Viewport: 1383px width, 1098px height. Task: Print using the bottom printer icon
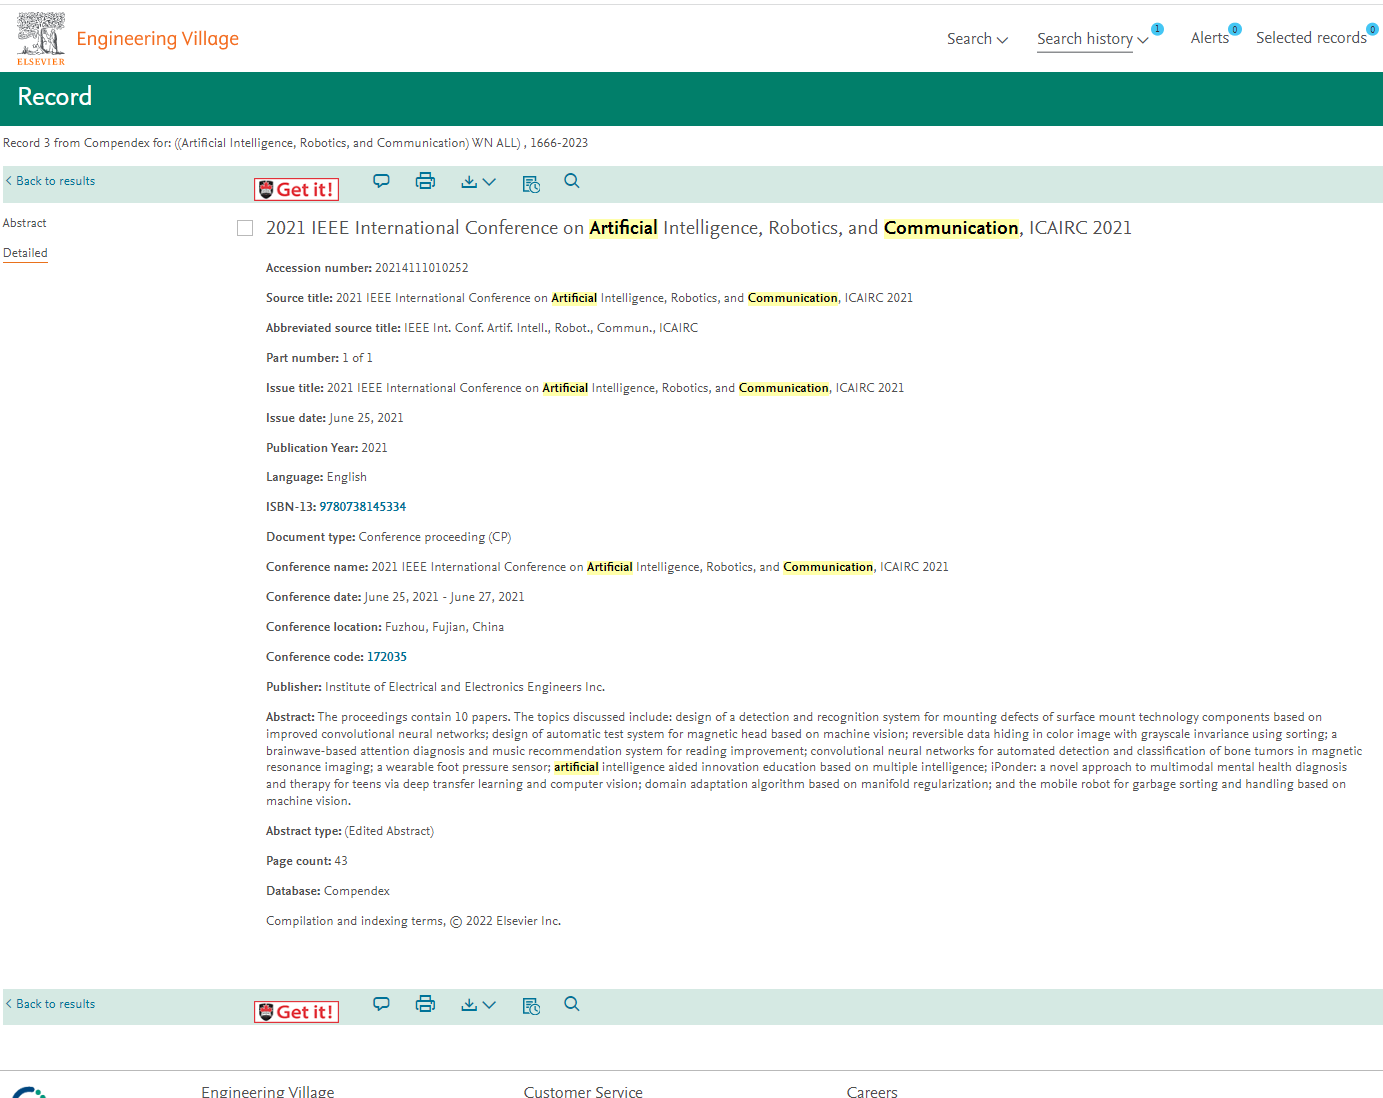(425, 1004)
